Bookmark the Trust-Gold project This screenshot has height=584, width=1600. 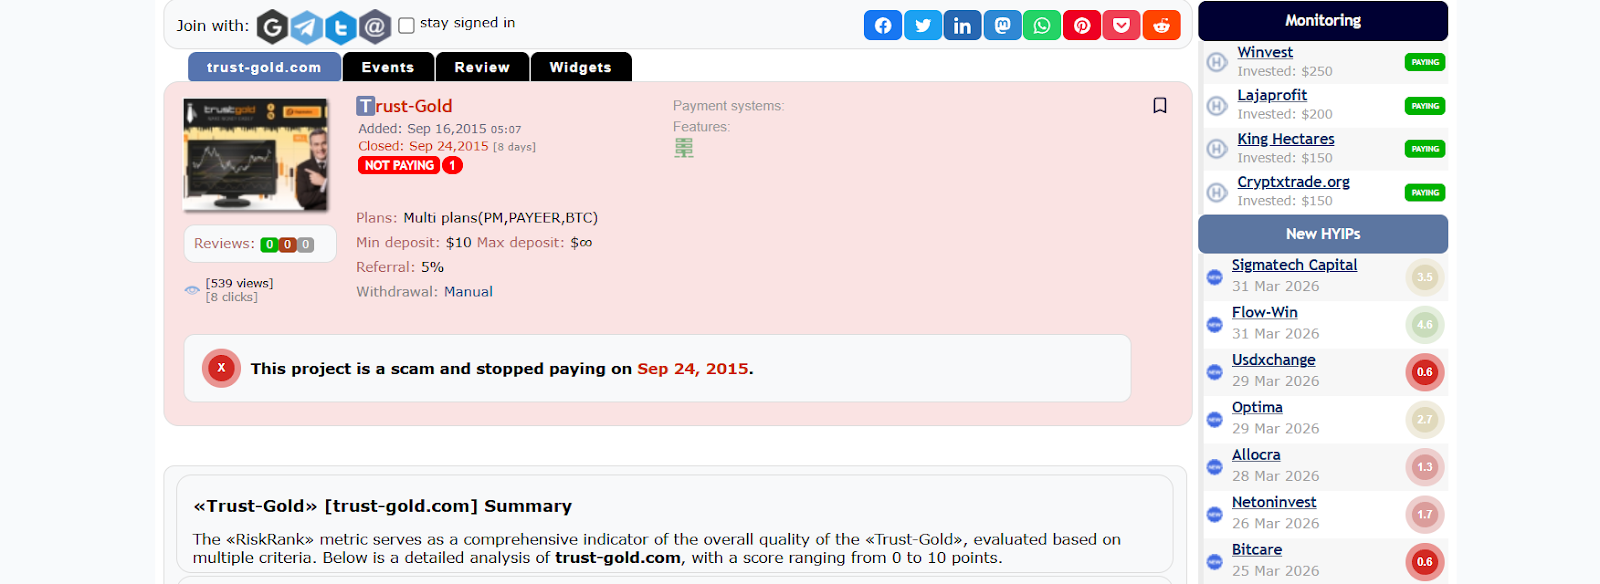[1160, 106]
